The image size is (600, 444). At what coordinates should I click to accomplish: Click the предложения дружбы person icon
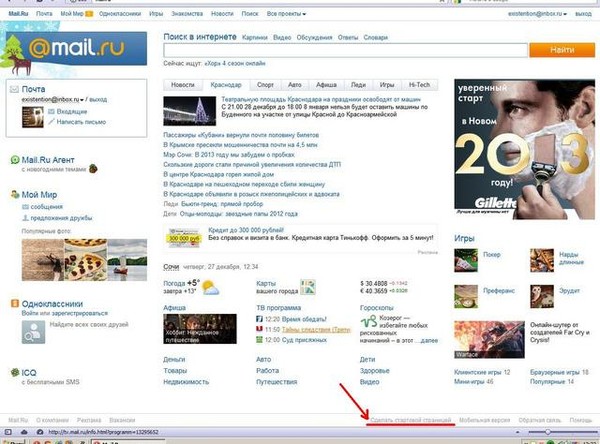pyautogui.click(x=25, y=218)
